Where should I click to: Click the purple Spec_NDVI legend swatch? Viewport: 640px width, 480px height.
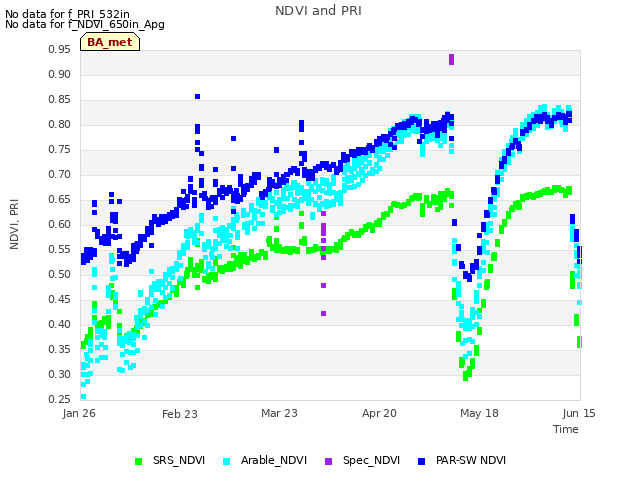pos(329,461)
